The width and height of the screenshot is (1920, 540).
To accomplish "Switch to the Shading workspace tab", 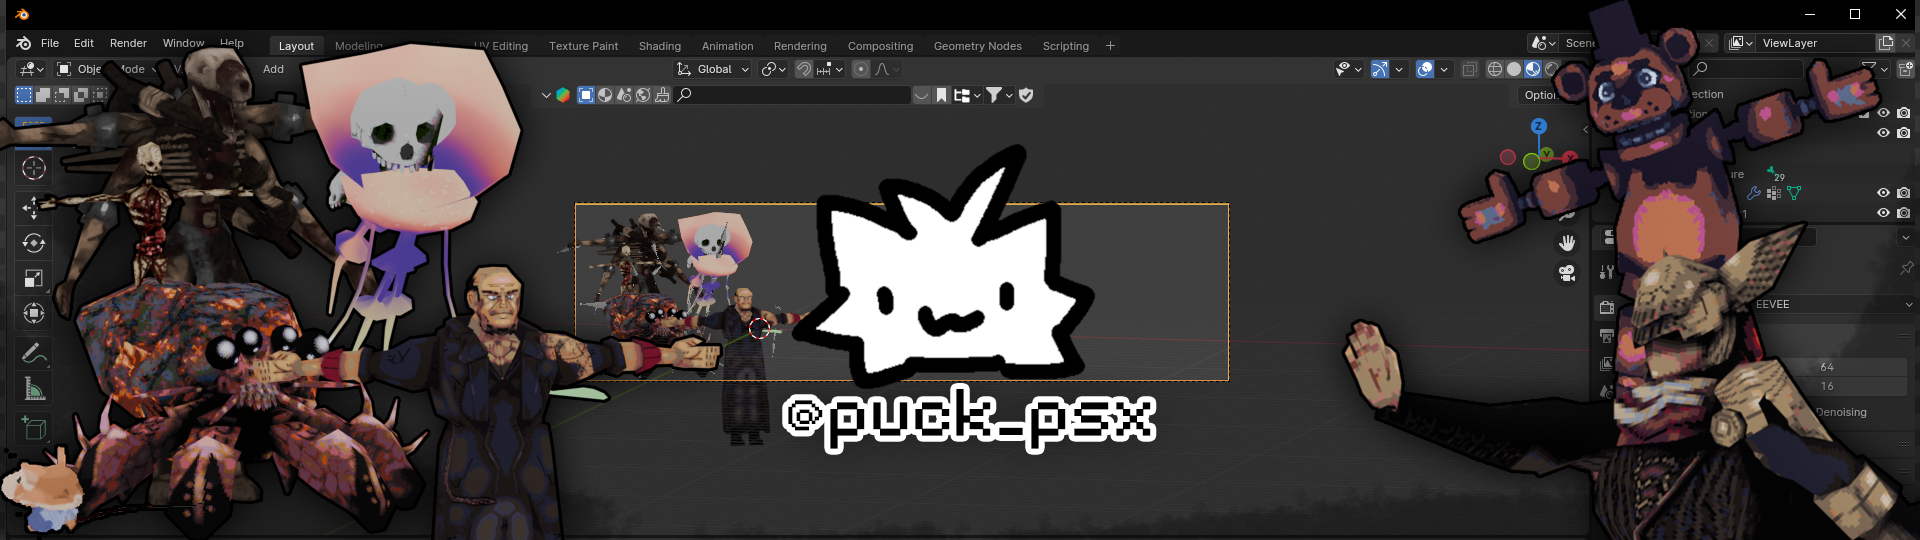I will [x=660, y=46].
